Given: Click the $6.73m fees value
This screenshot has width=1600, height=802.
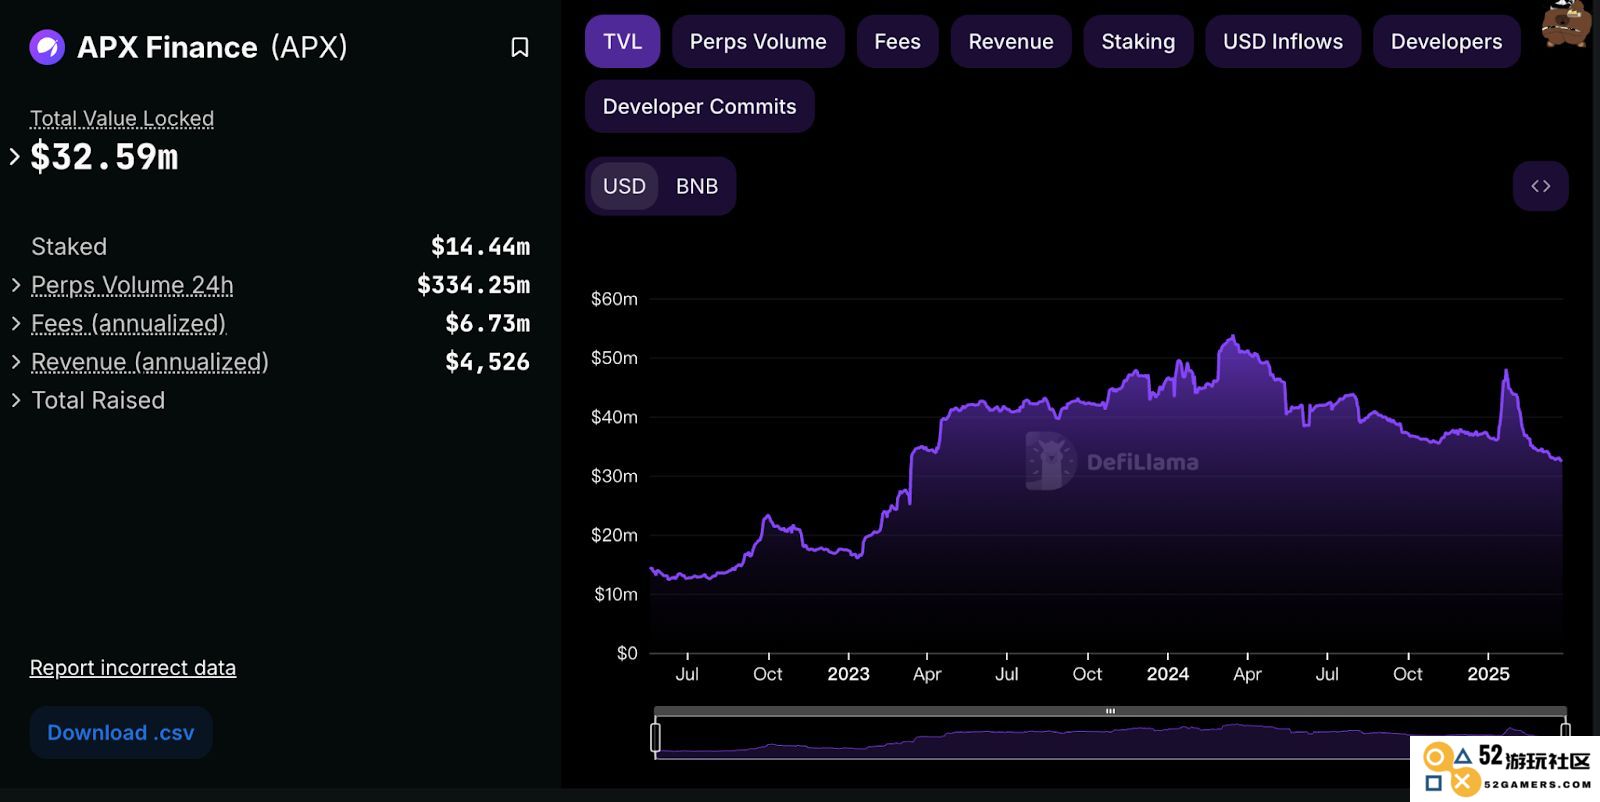Looking at the screenshot, I should [488, 323].
